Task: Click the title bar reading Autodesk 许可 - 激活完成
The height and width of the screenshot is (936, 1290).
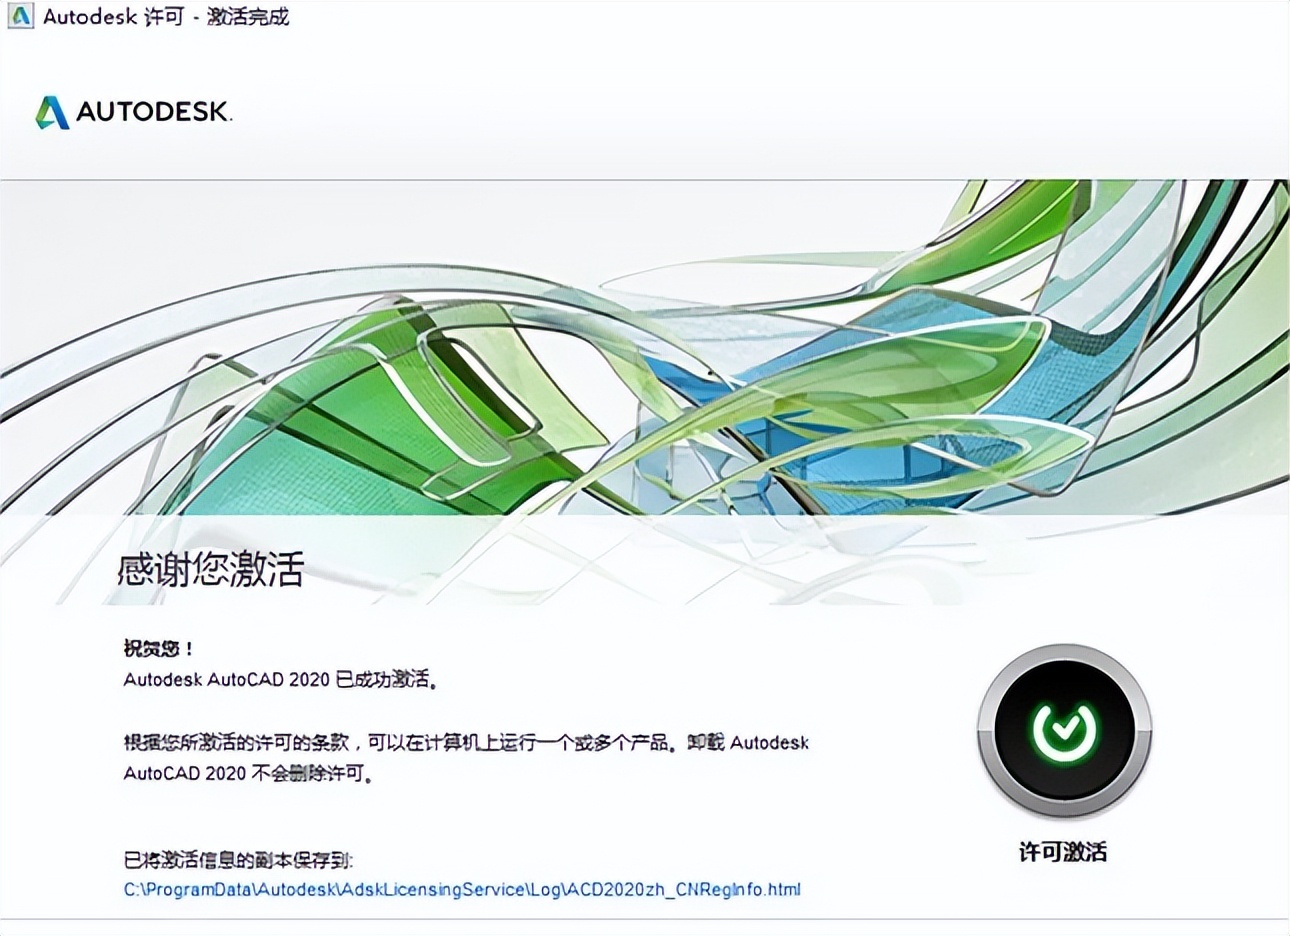Action: 165,16
